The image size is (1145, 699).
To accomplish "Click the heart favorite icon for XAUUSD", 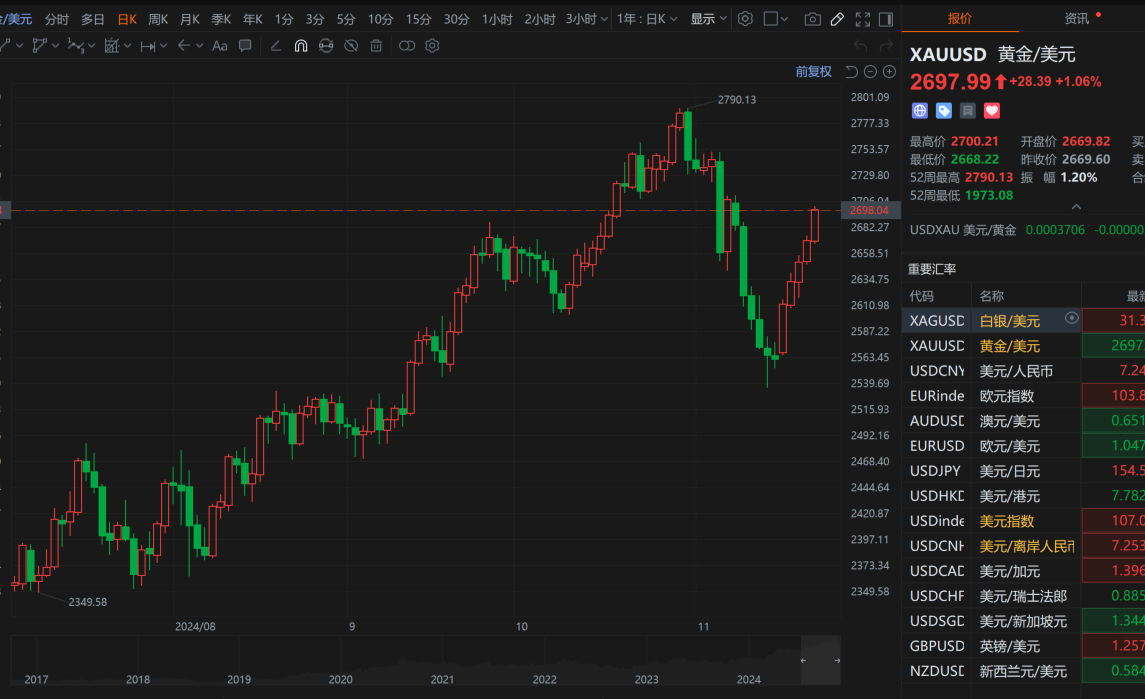I will (992, 111).
